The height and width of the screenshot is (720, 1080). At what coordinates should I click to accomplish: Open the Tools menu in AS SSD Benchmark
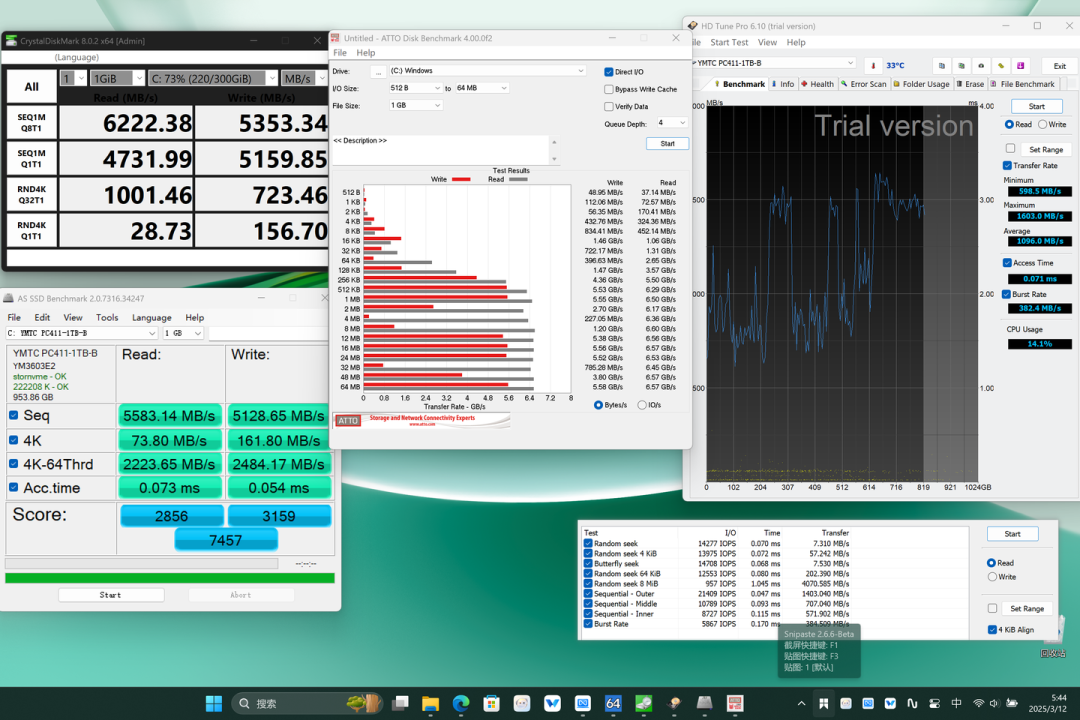pos(107,318)
